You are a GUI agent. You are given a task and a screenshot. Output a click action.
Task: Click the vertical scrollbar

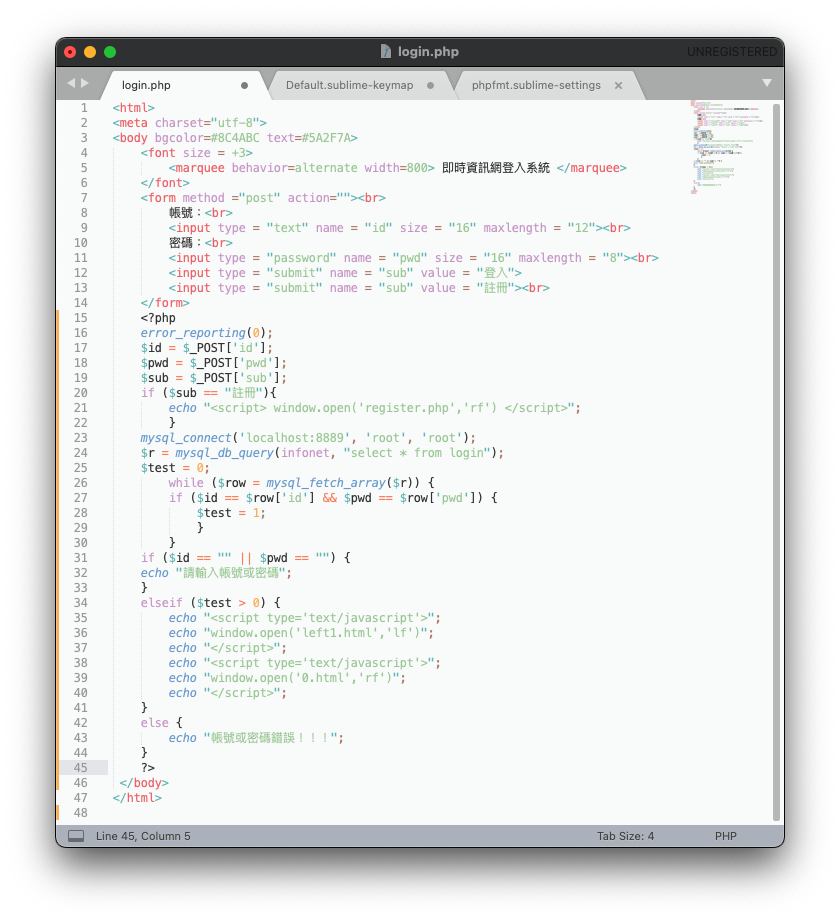click(x=776, y=462)
